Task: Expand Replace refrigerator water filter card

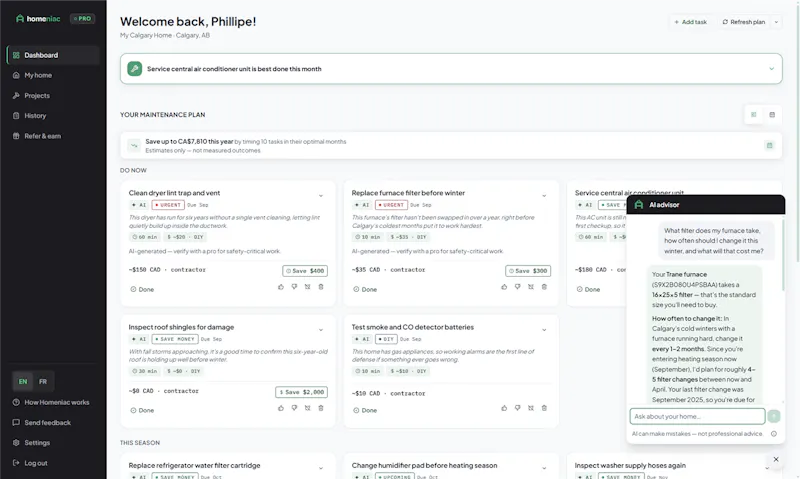Action: 321,468
